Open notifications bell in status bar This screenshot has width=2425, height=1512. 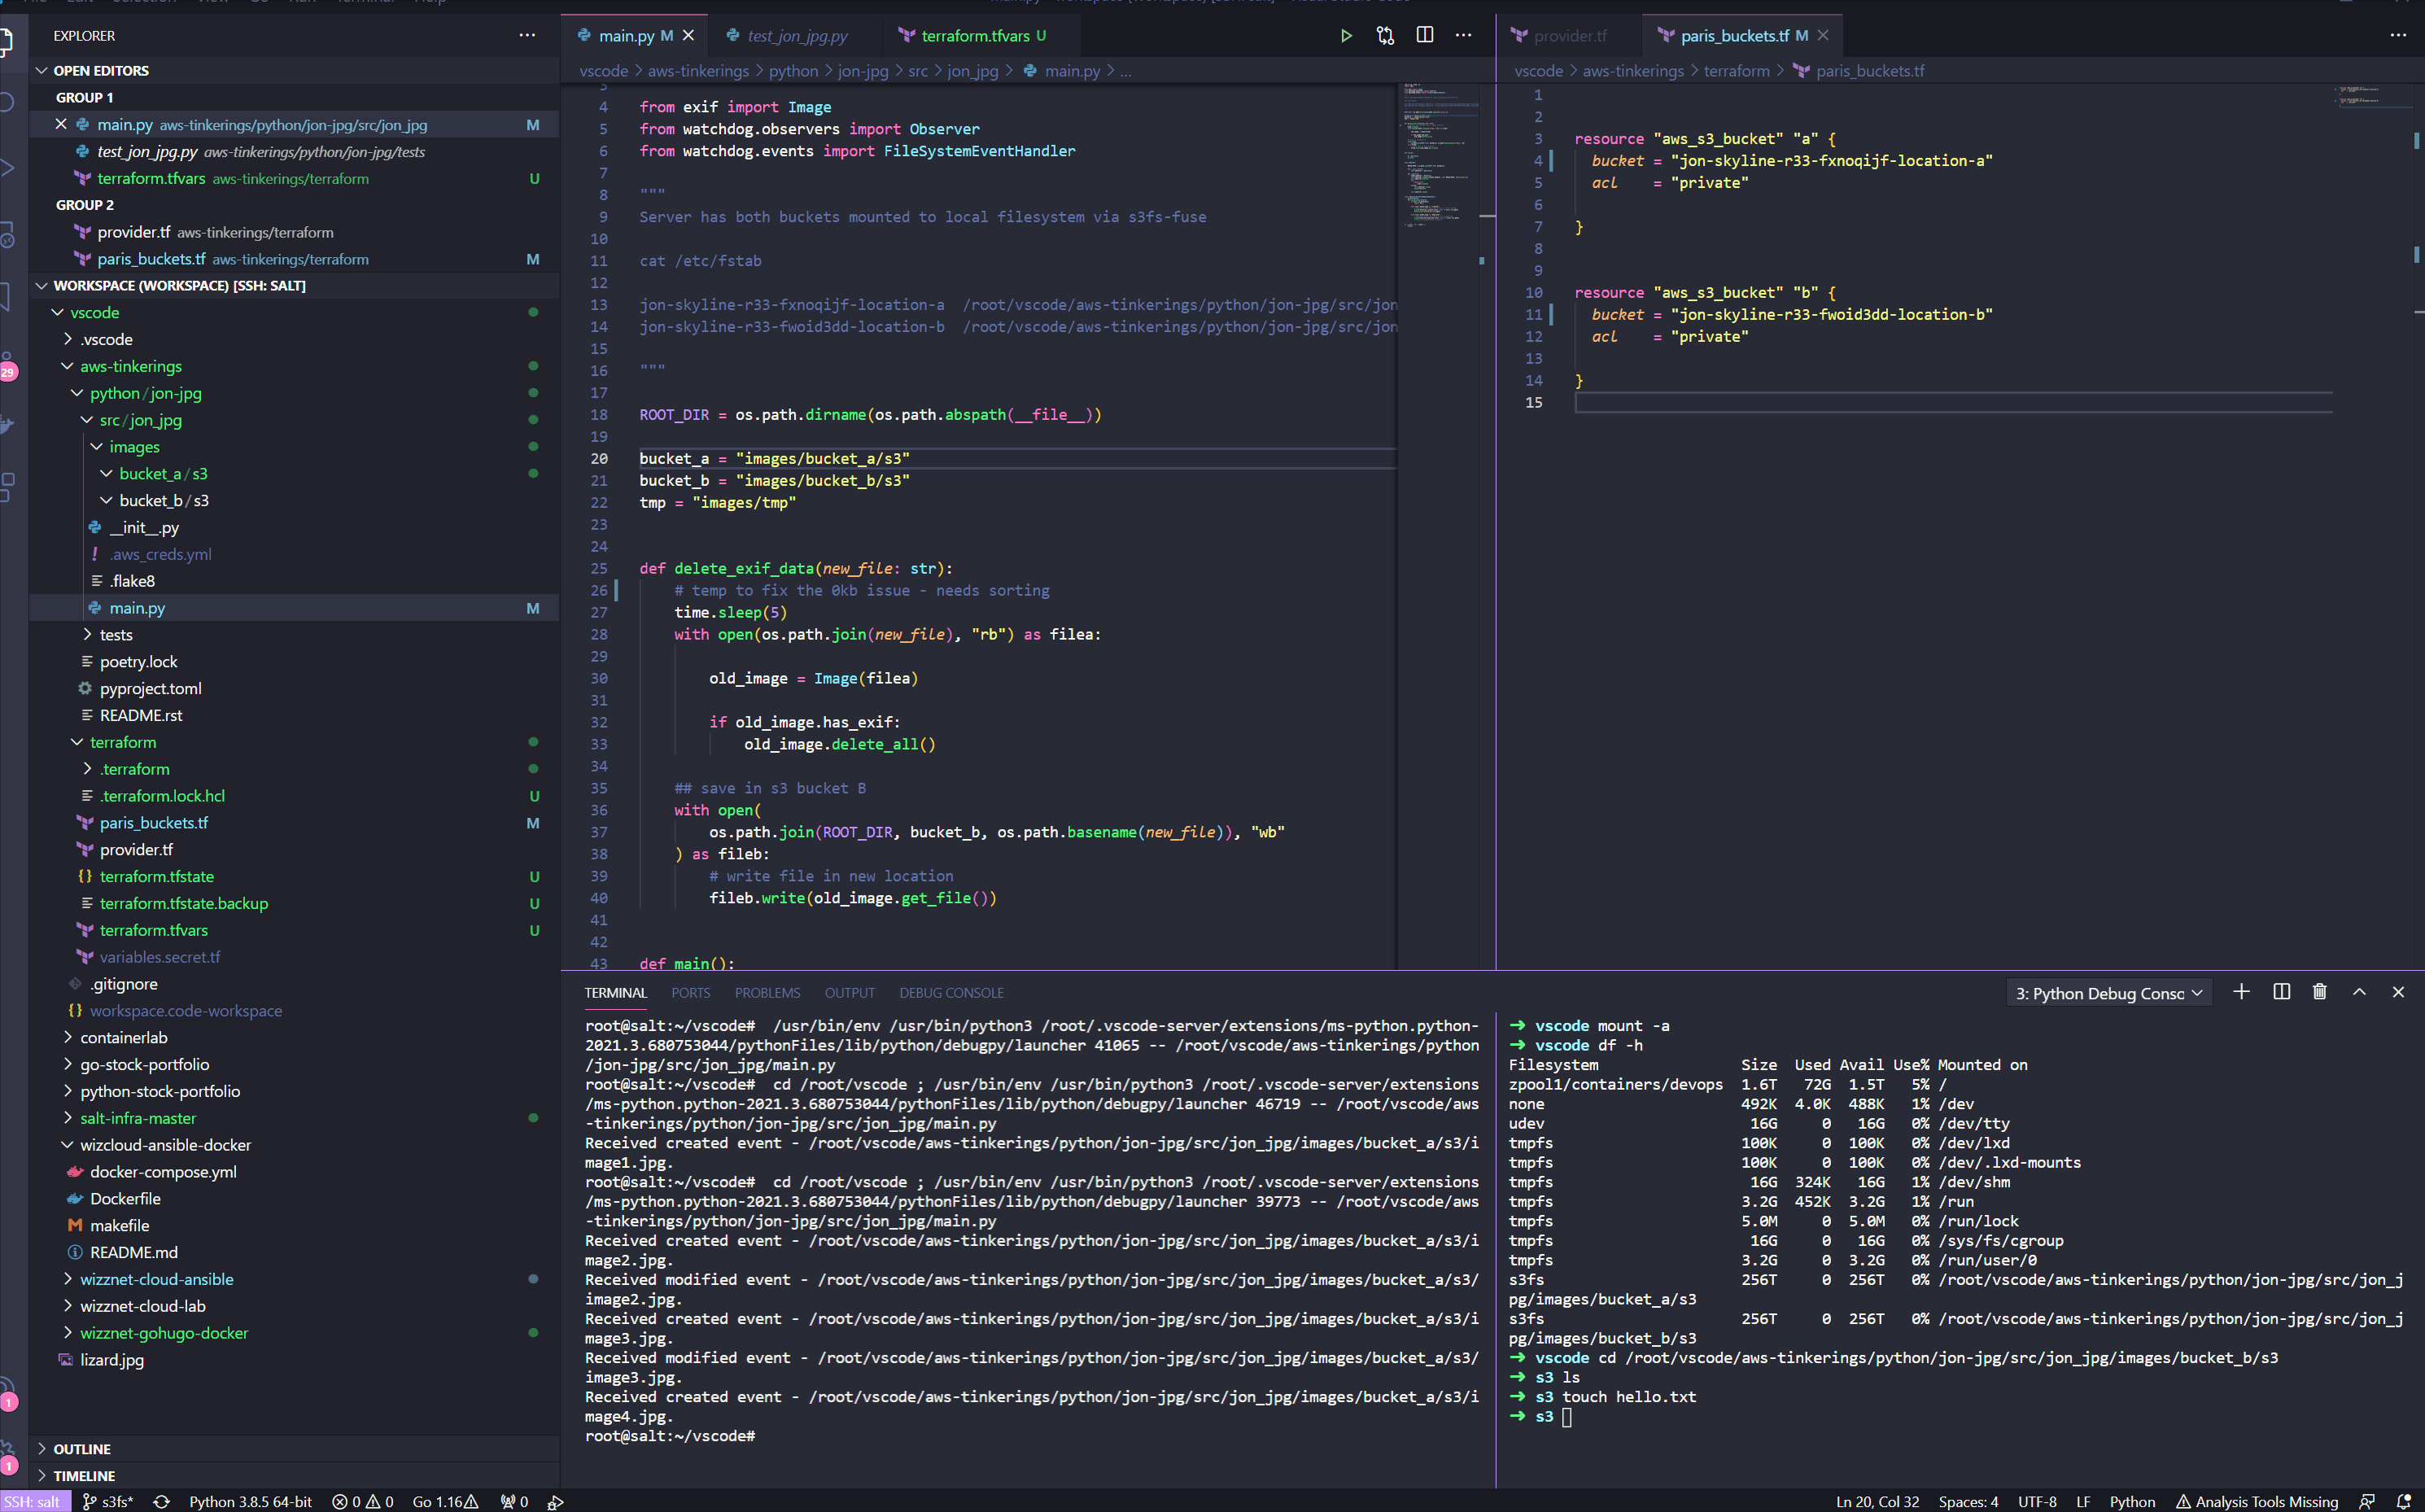[2404, 1501]
